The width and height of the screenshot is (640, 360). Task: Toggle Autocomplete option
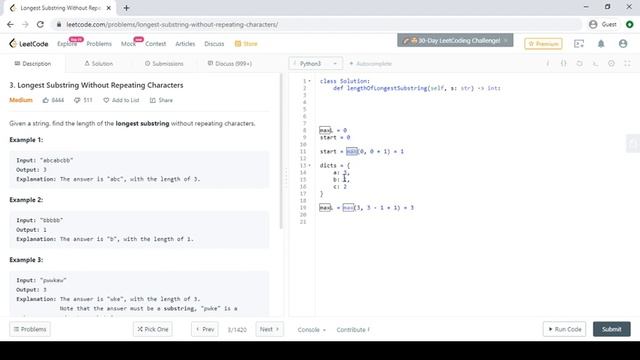(x=370, y=64)
